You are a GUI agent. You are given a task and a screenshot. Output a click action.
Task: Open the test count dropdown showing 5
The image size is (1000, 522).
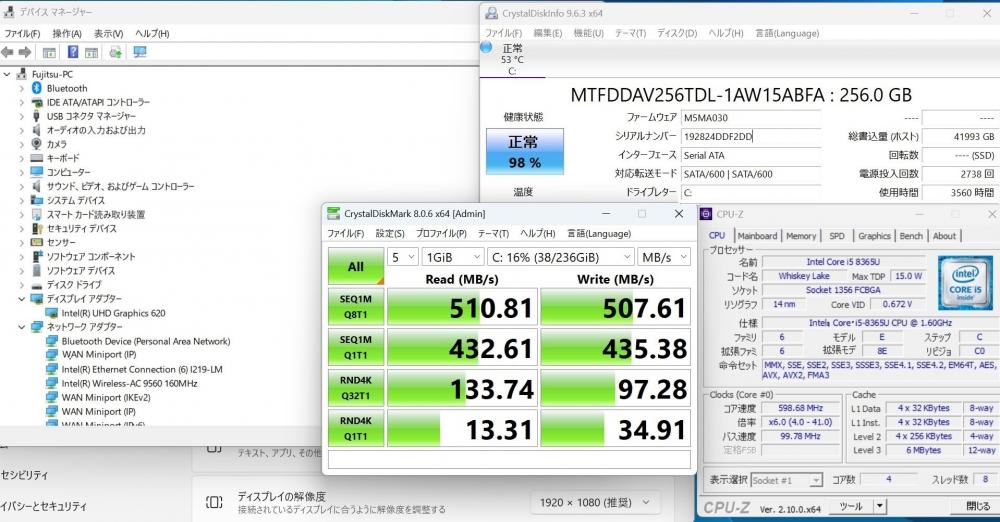(x=402, y=257)
